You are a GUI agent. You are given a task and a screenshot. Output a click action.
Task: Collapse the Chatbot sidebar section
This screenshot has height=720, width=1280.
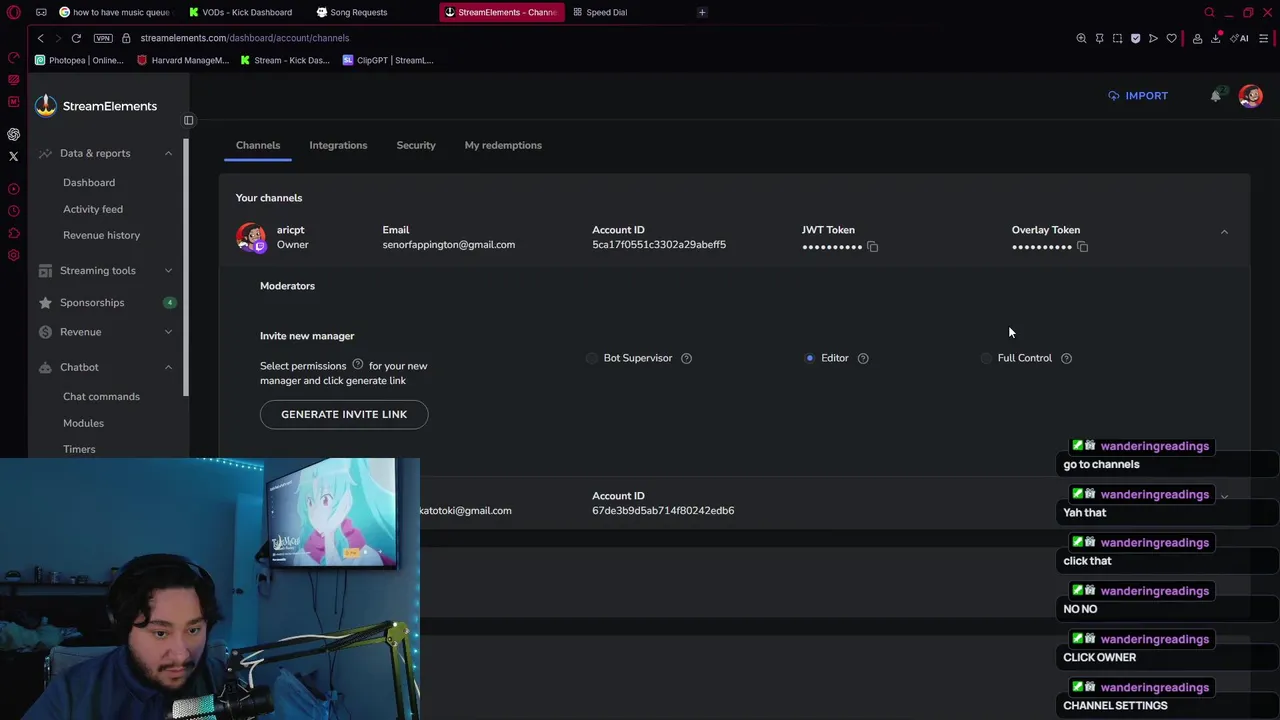click(x=168, y=367)
